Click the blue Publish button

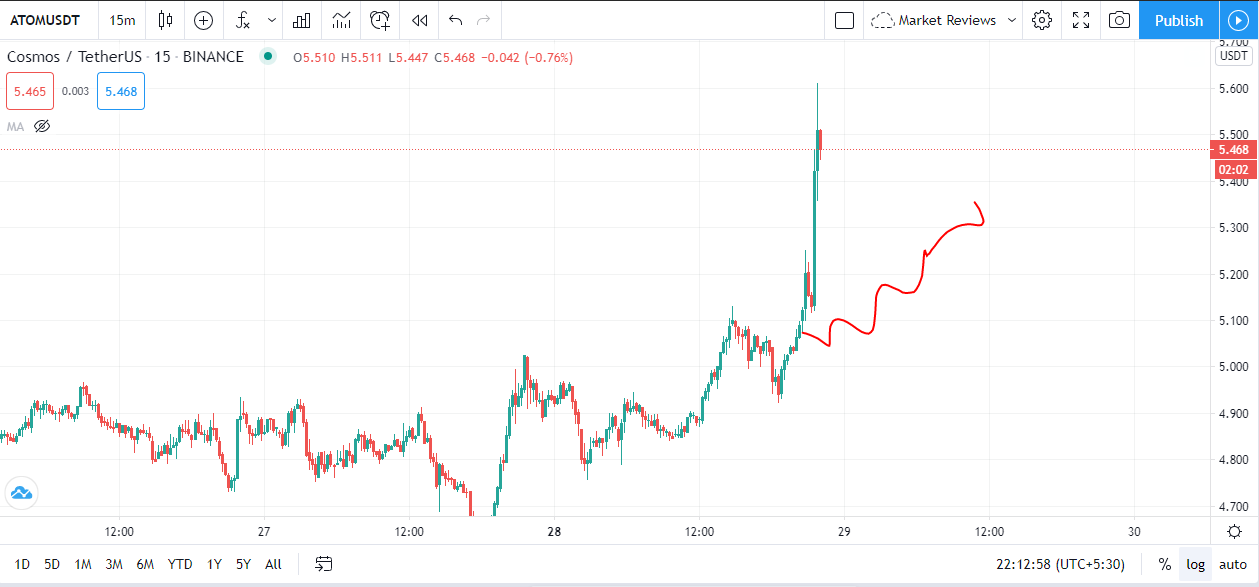1179,20
